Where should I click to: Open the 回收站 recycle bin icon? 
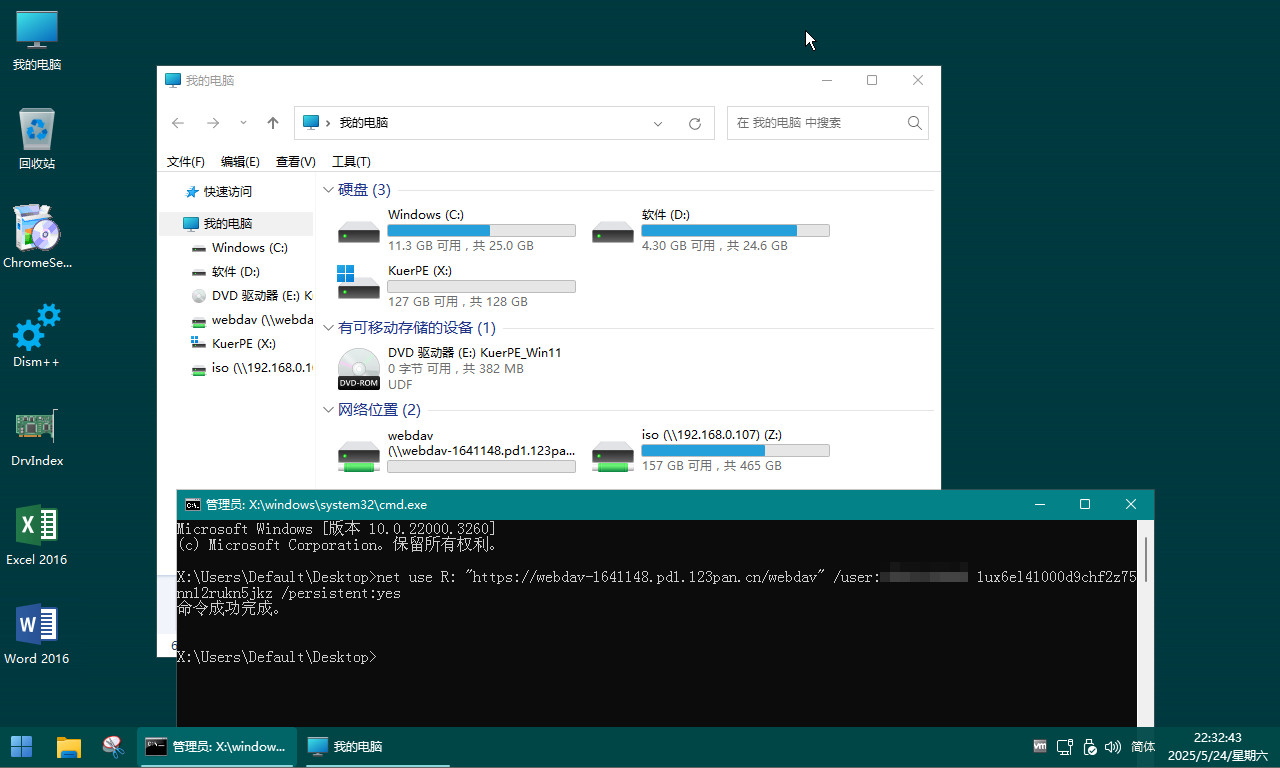pos(37,139)
